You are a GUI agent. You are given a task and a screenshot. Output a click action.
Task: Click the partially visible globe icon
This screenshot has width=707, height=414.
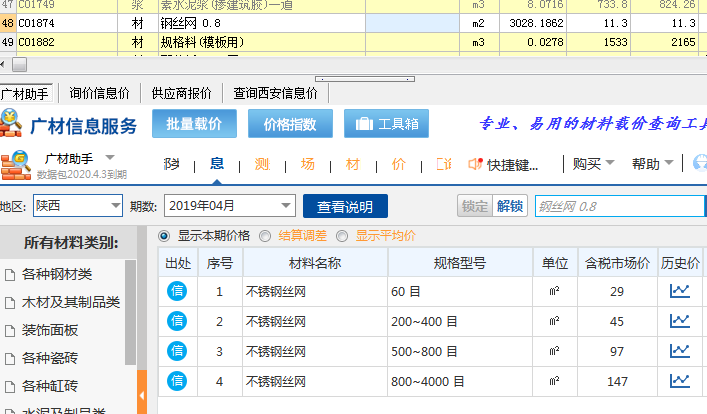[700, 163]
